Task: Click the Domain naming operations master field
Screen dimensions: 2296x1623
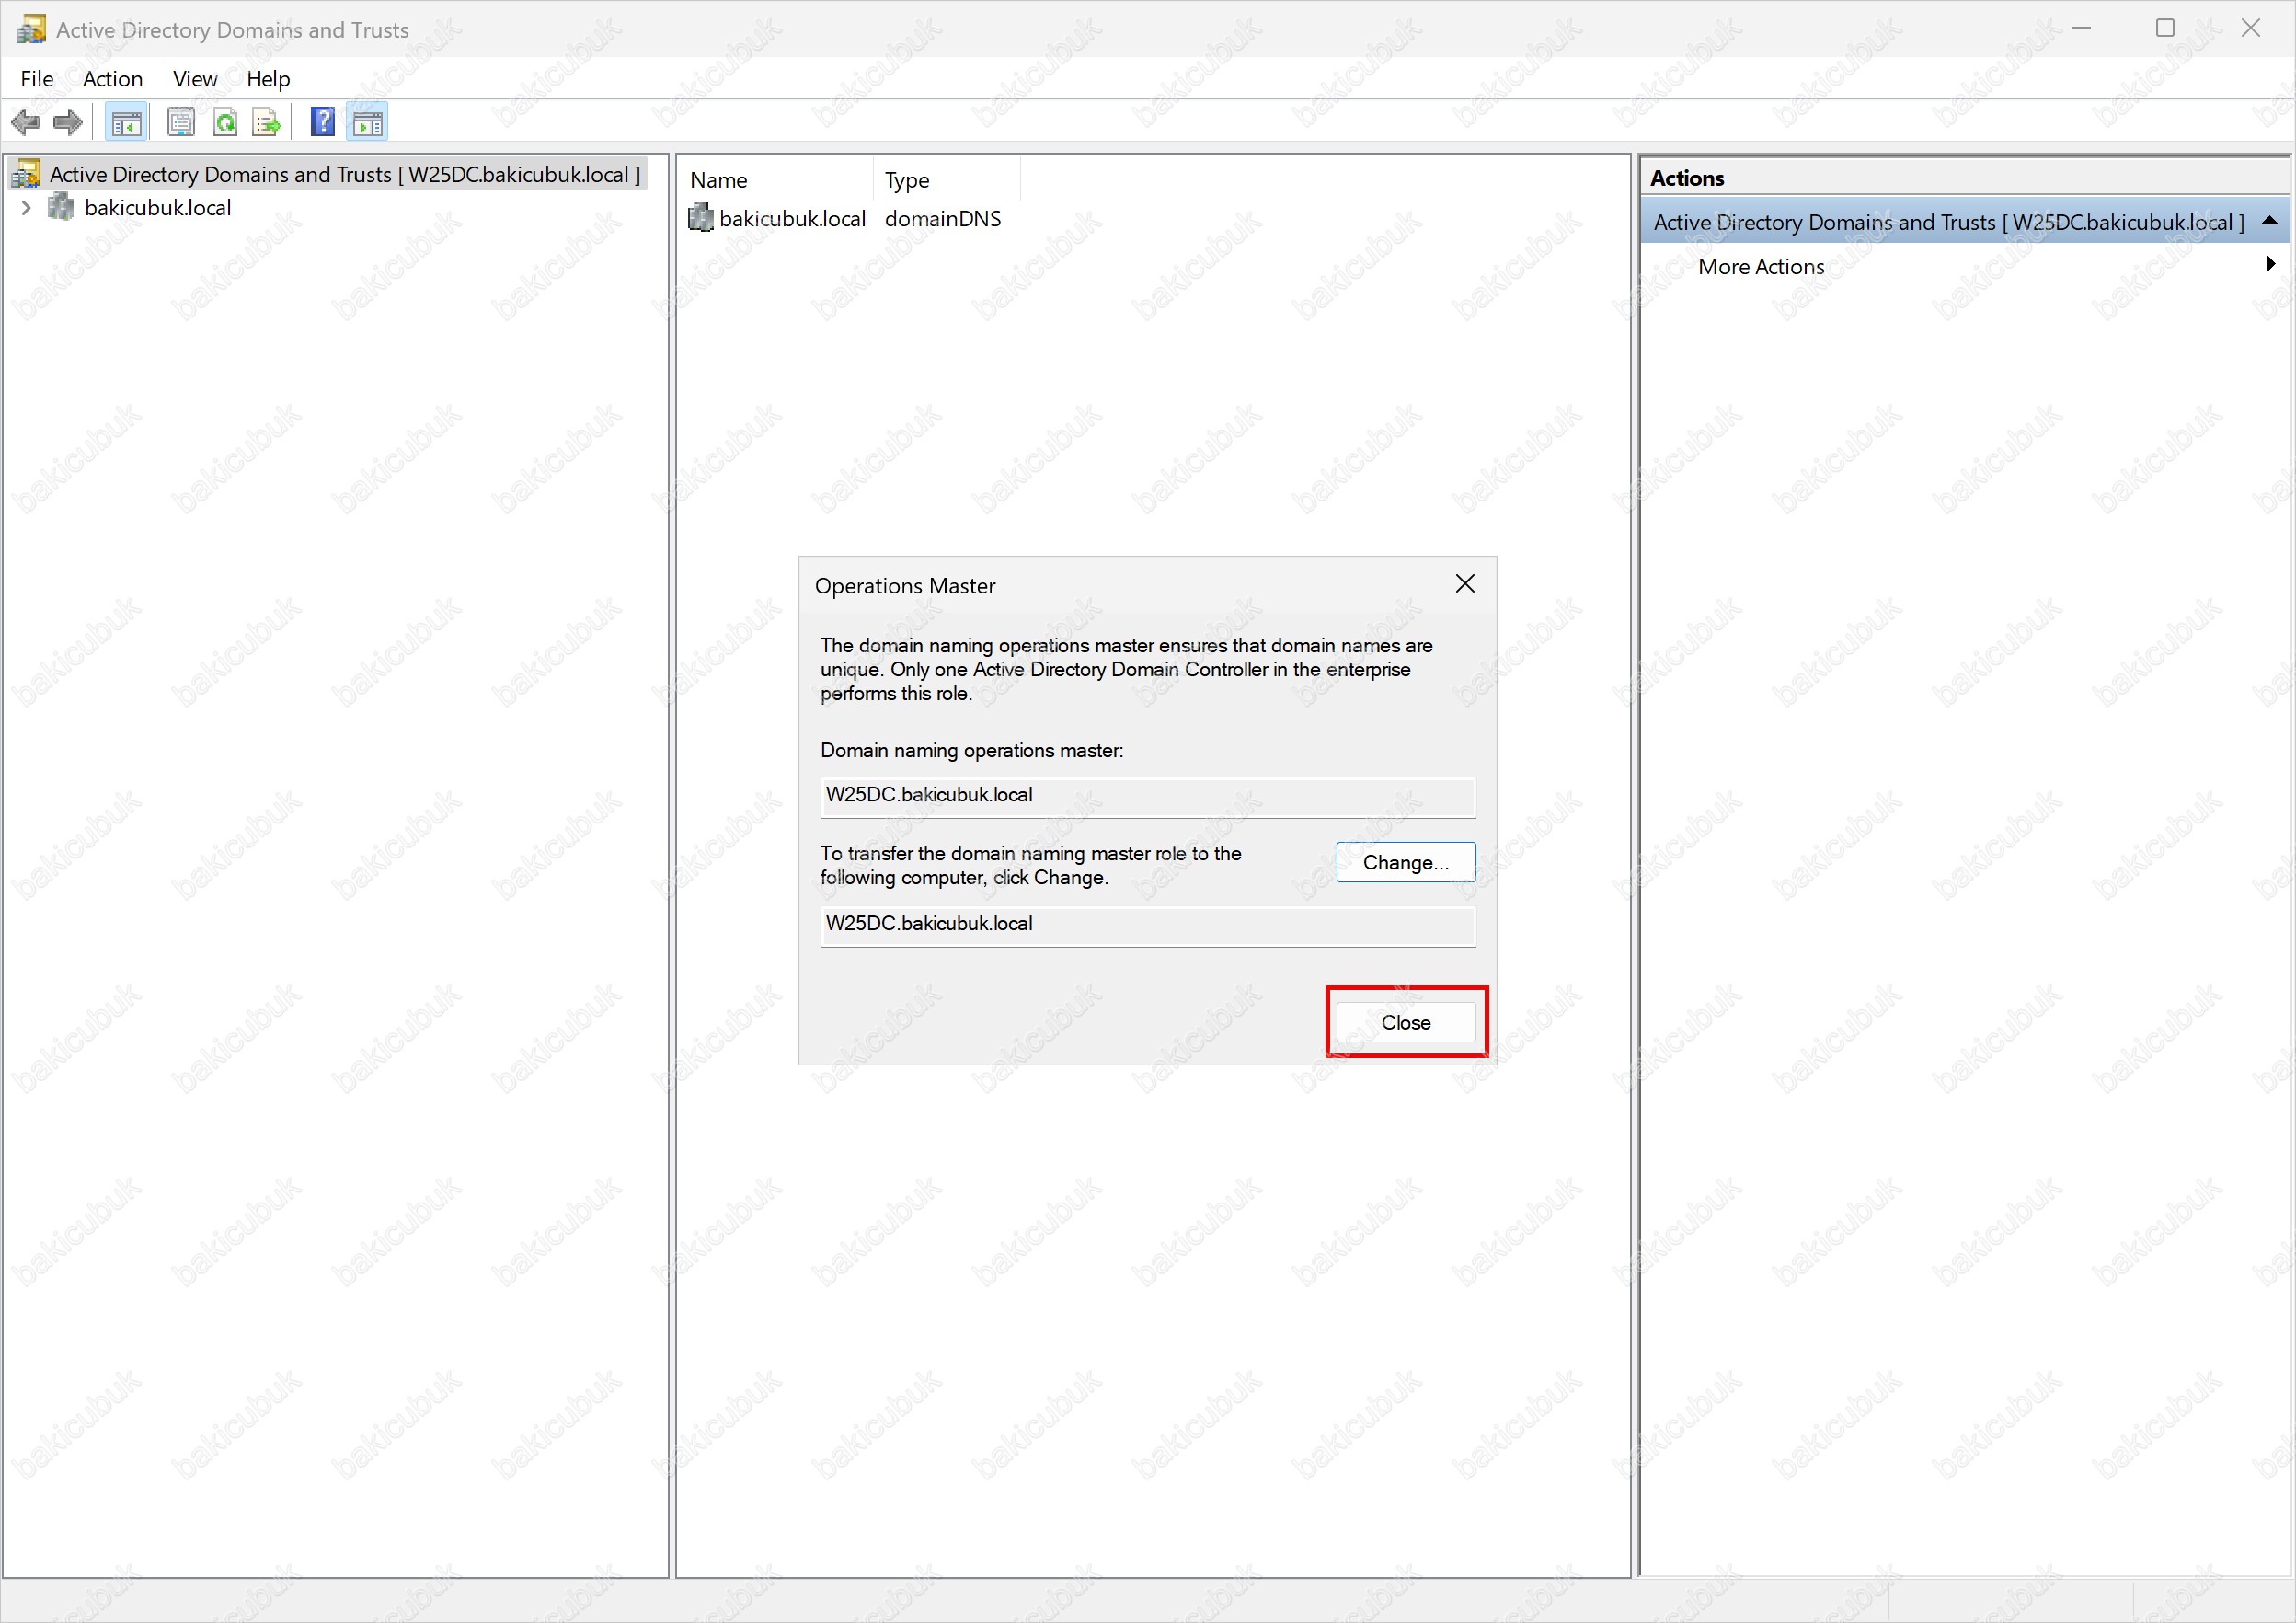Action: (x=1147, y=797)
